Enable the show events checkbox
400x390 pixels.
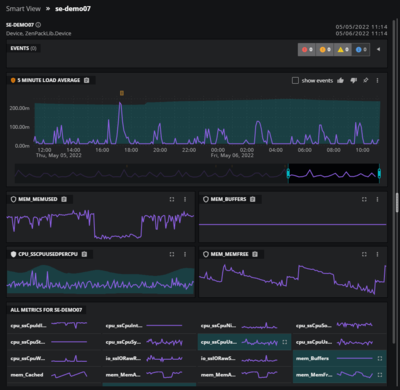click(x=295, y=80)
